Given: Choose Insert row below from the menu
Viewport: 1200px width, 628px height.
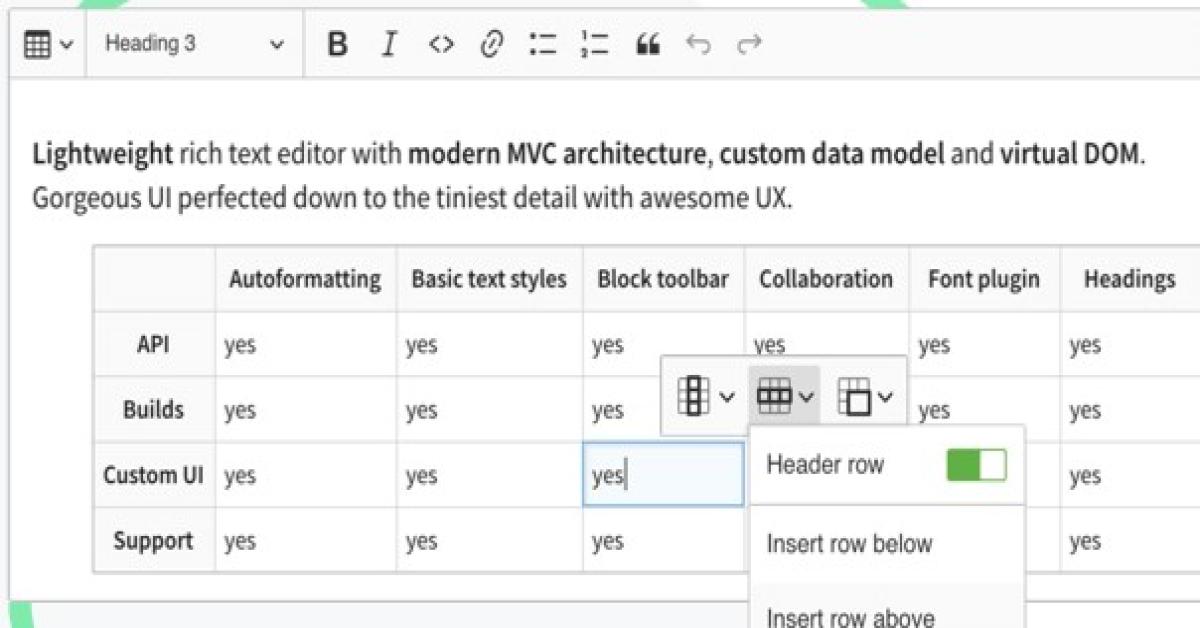Looking at the screenshot, I should tap(886, 544).
